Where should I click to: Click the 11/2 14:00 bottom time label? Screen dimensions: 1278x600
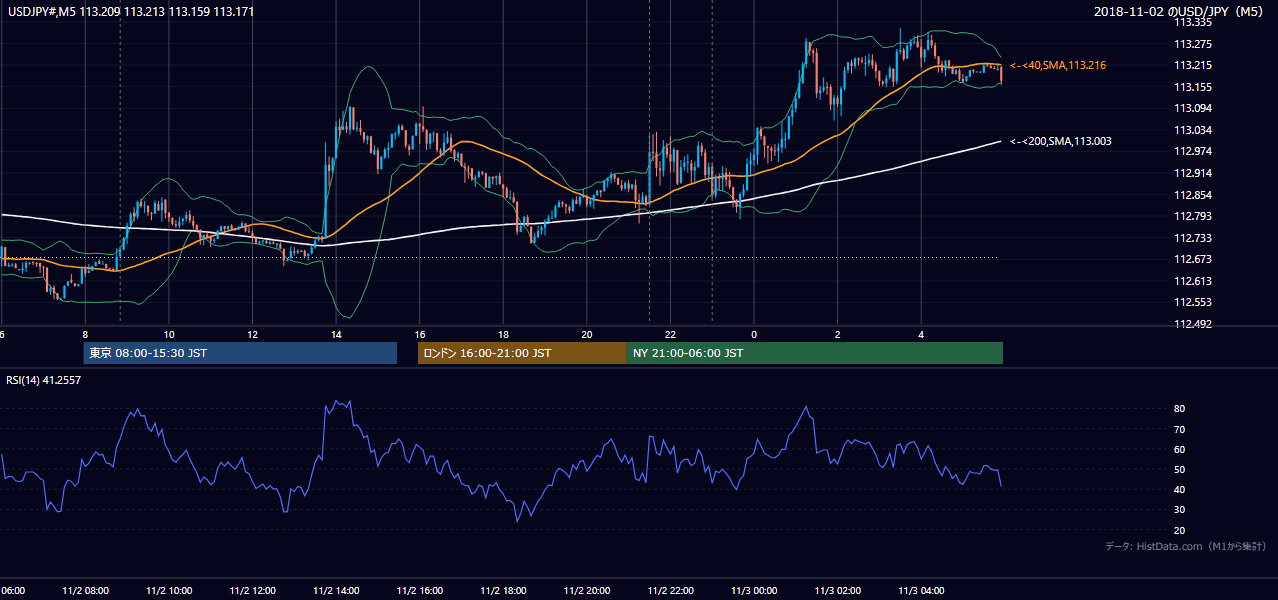click(x=336, y=590)
